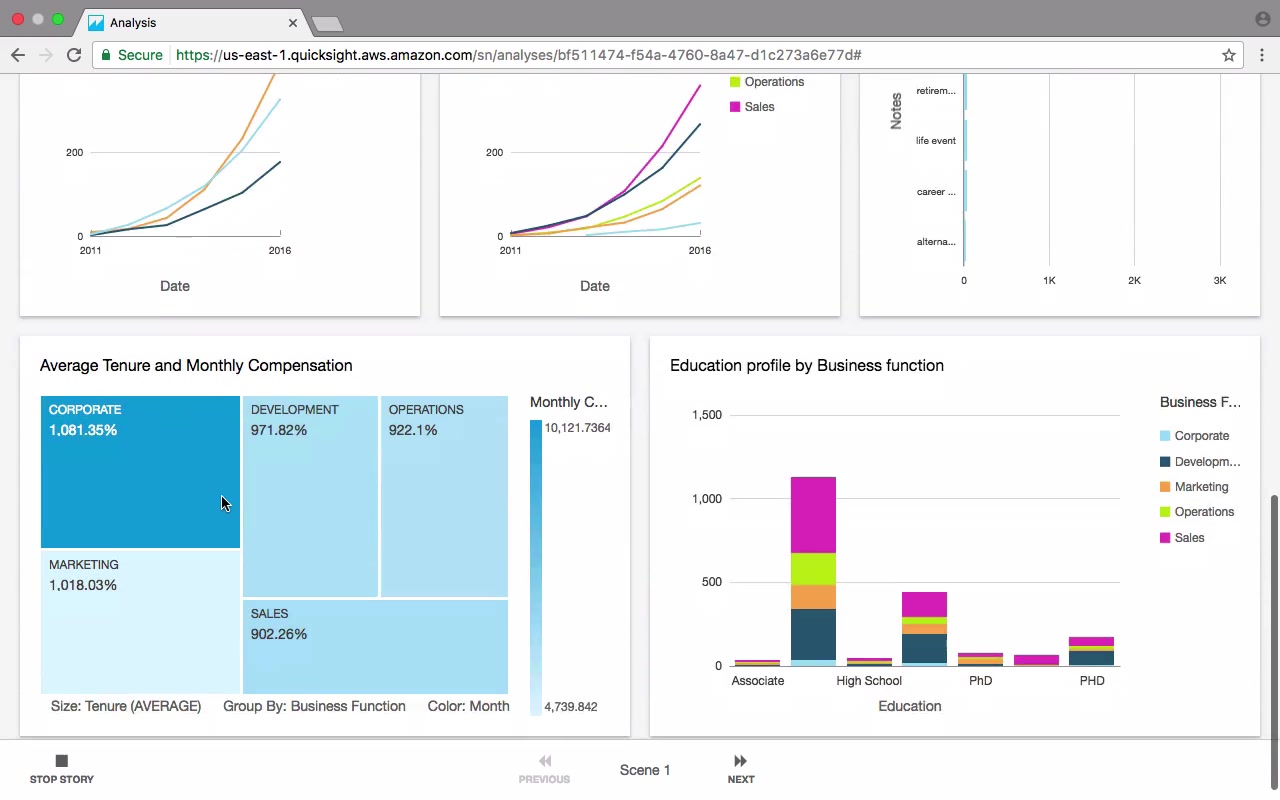Click the 'life event' Notes row label
This screenshot has width=1280, height=800.
pyautogui.click(x=936, y=141)
